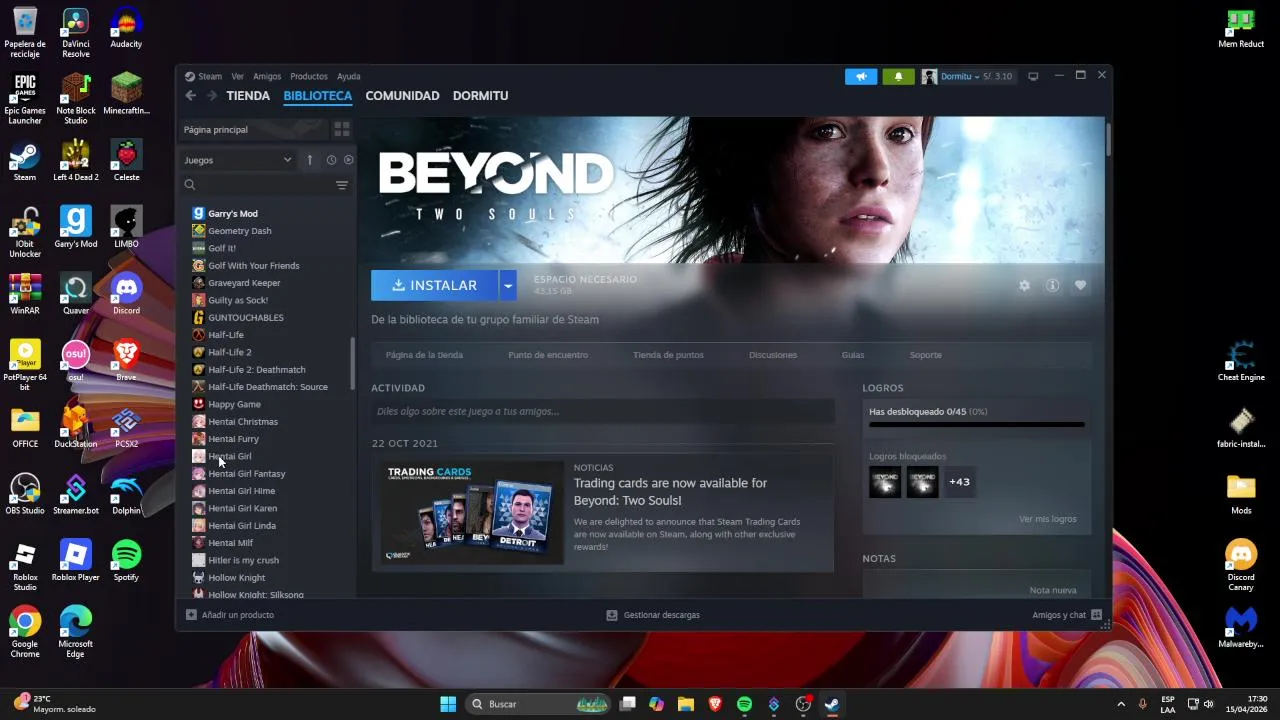1280x720 pixels.
Task: Click the activity status input box
Action: point(602,411)
